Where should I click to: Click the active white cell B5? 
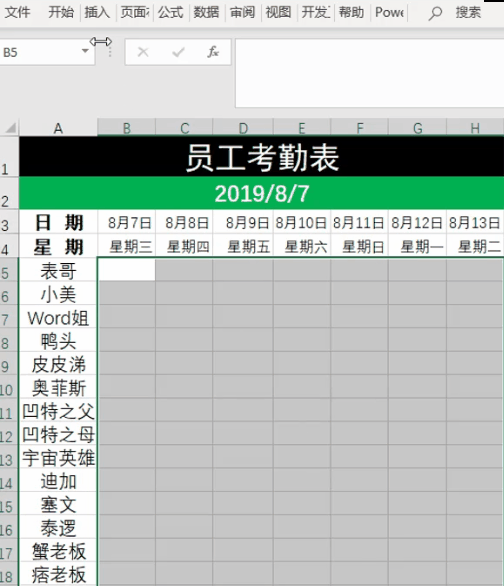click(127, 270)
